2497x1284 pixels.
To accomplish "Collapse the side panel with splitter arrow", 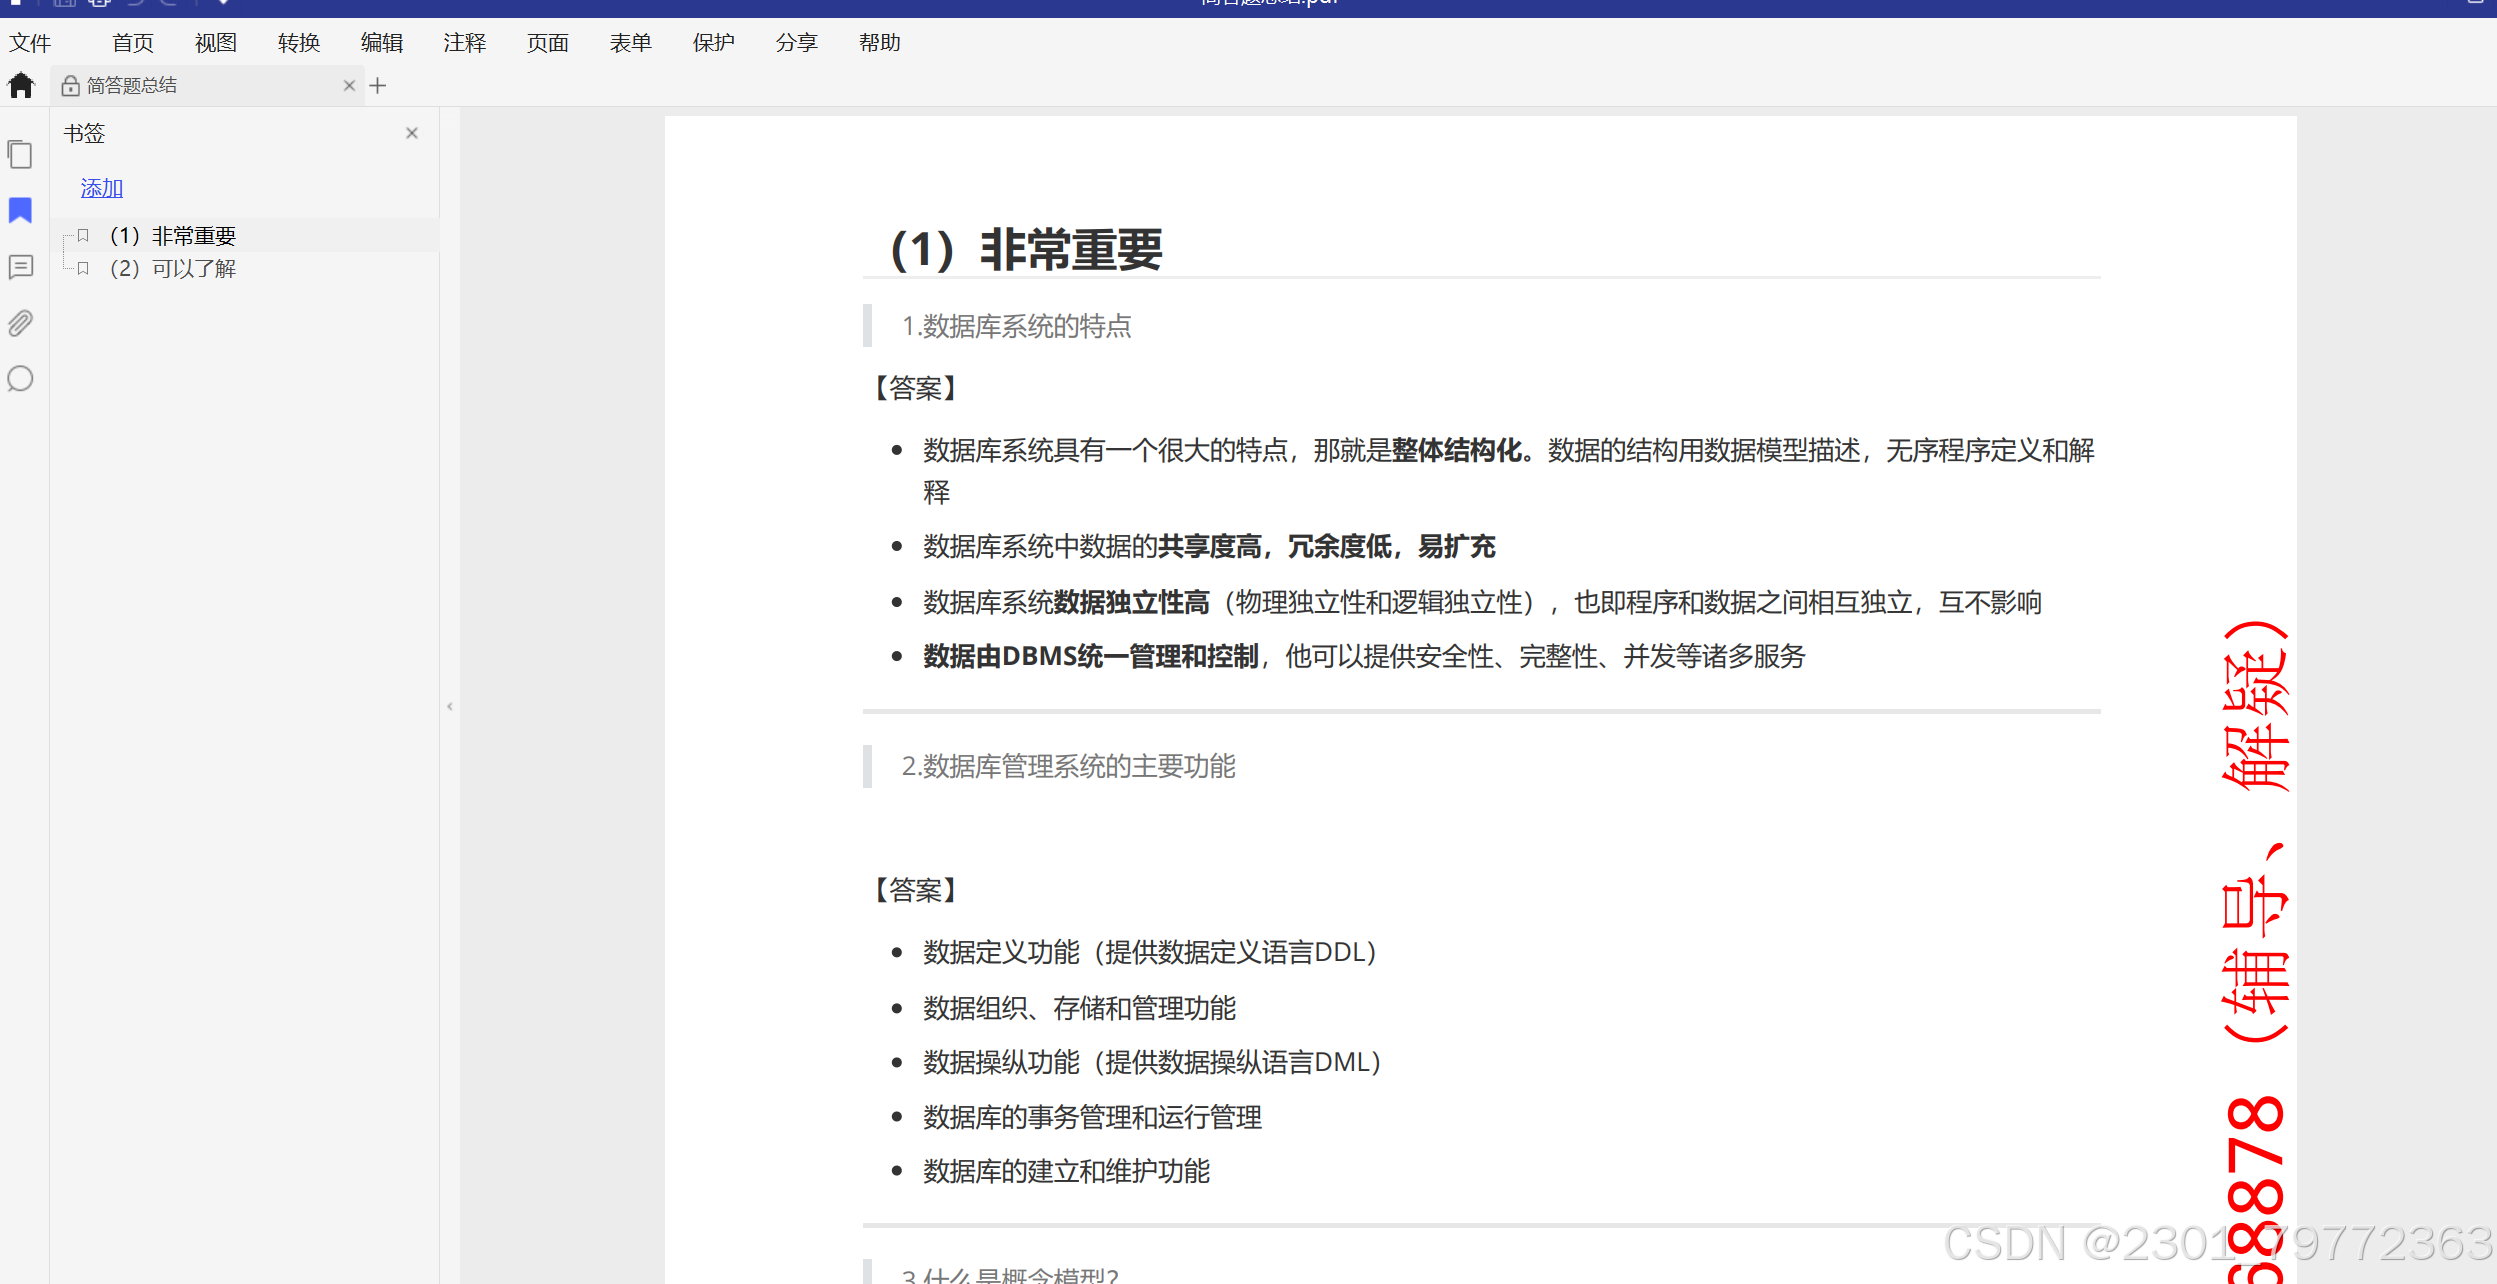I will [450, 706].
